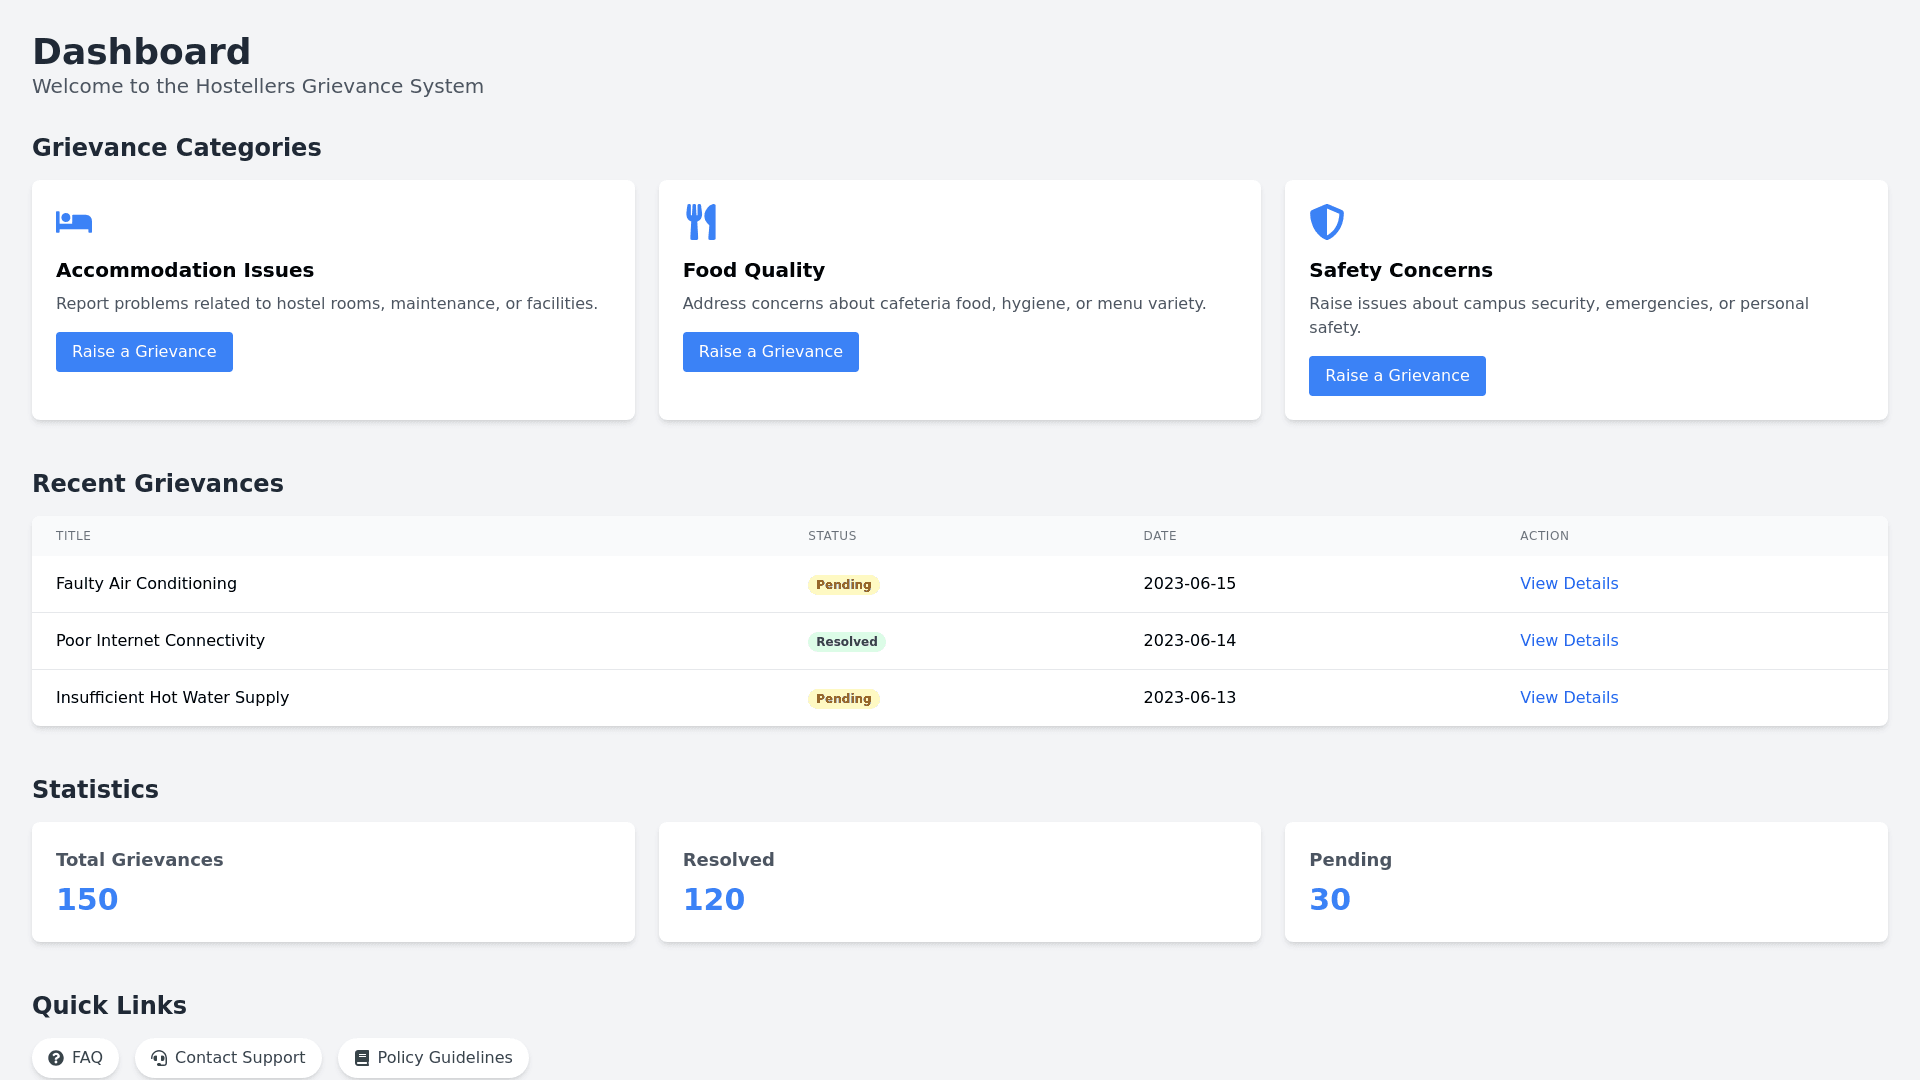Click the question mark FAQ icon
The height and width of the screenshot is (1080, 1920).
[x=56, y=1058]
